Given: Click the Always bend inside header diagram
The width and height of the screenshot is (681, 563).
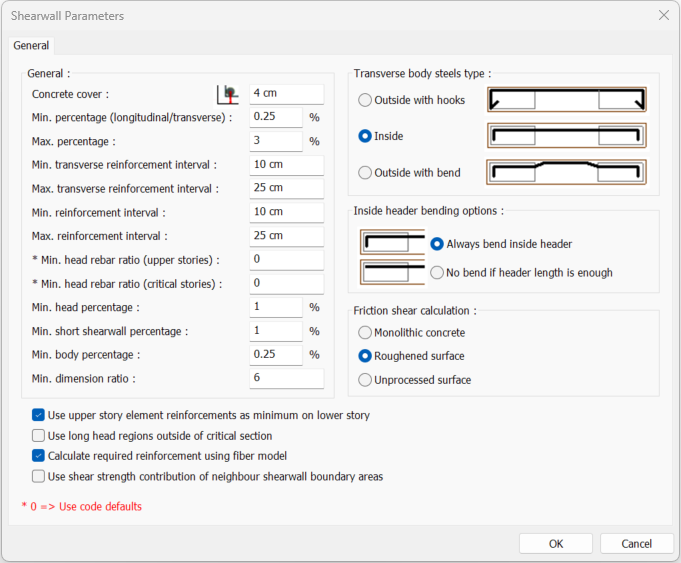Looking at the screenshot, I should click(x=392, y=243).
